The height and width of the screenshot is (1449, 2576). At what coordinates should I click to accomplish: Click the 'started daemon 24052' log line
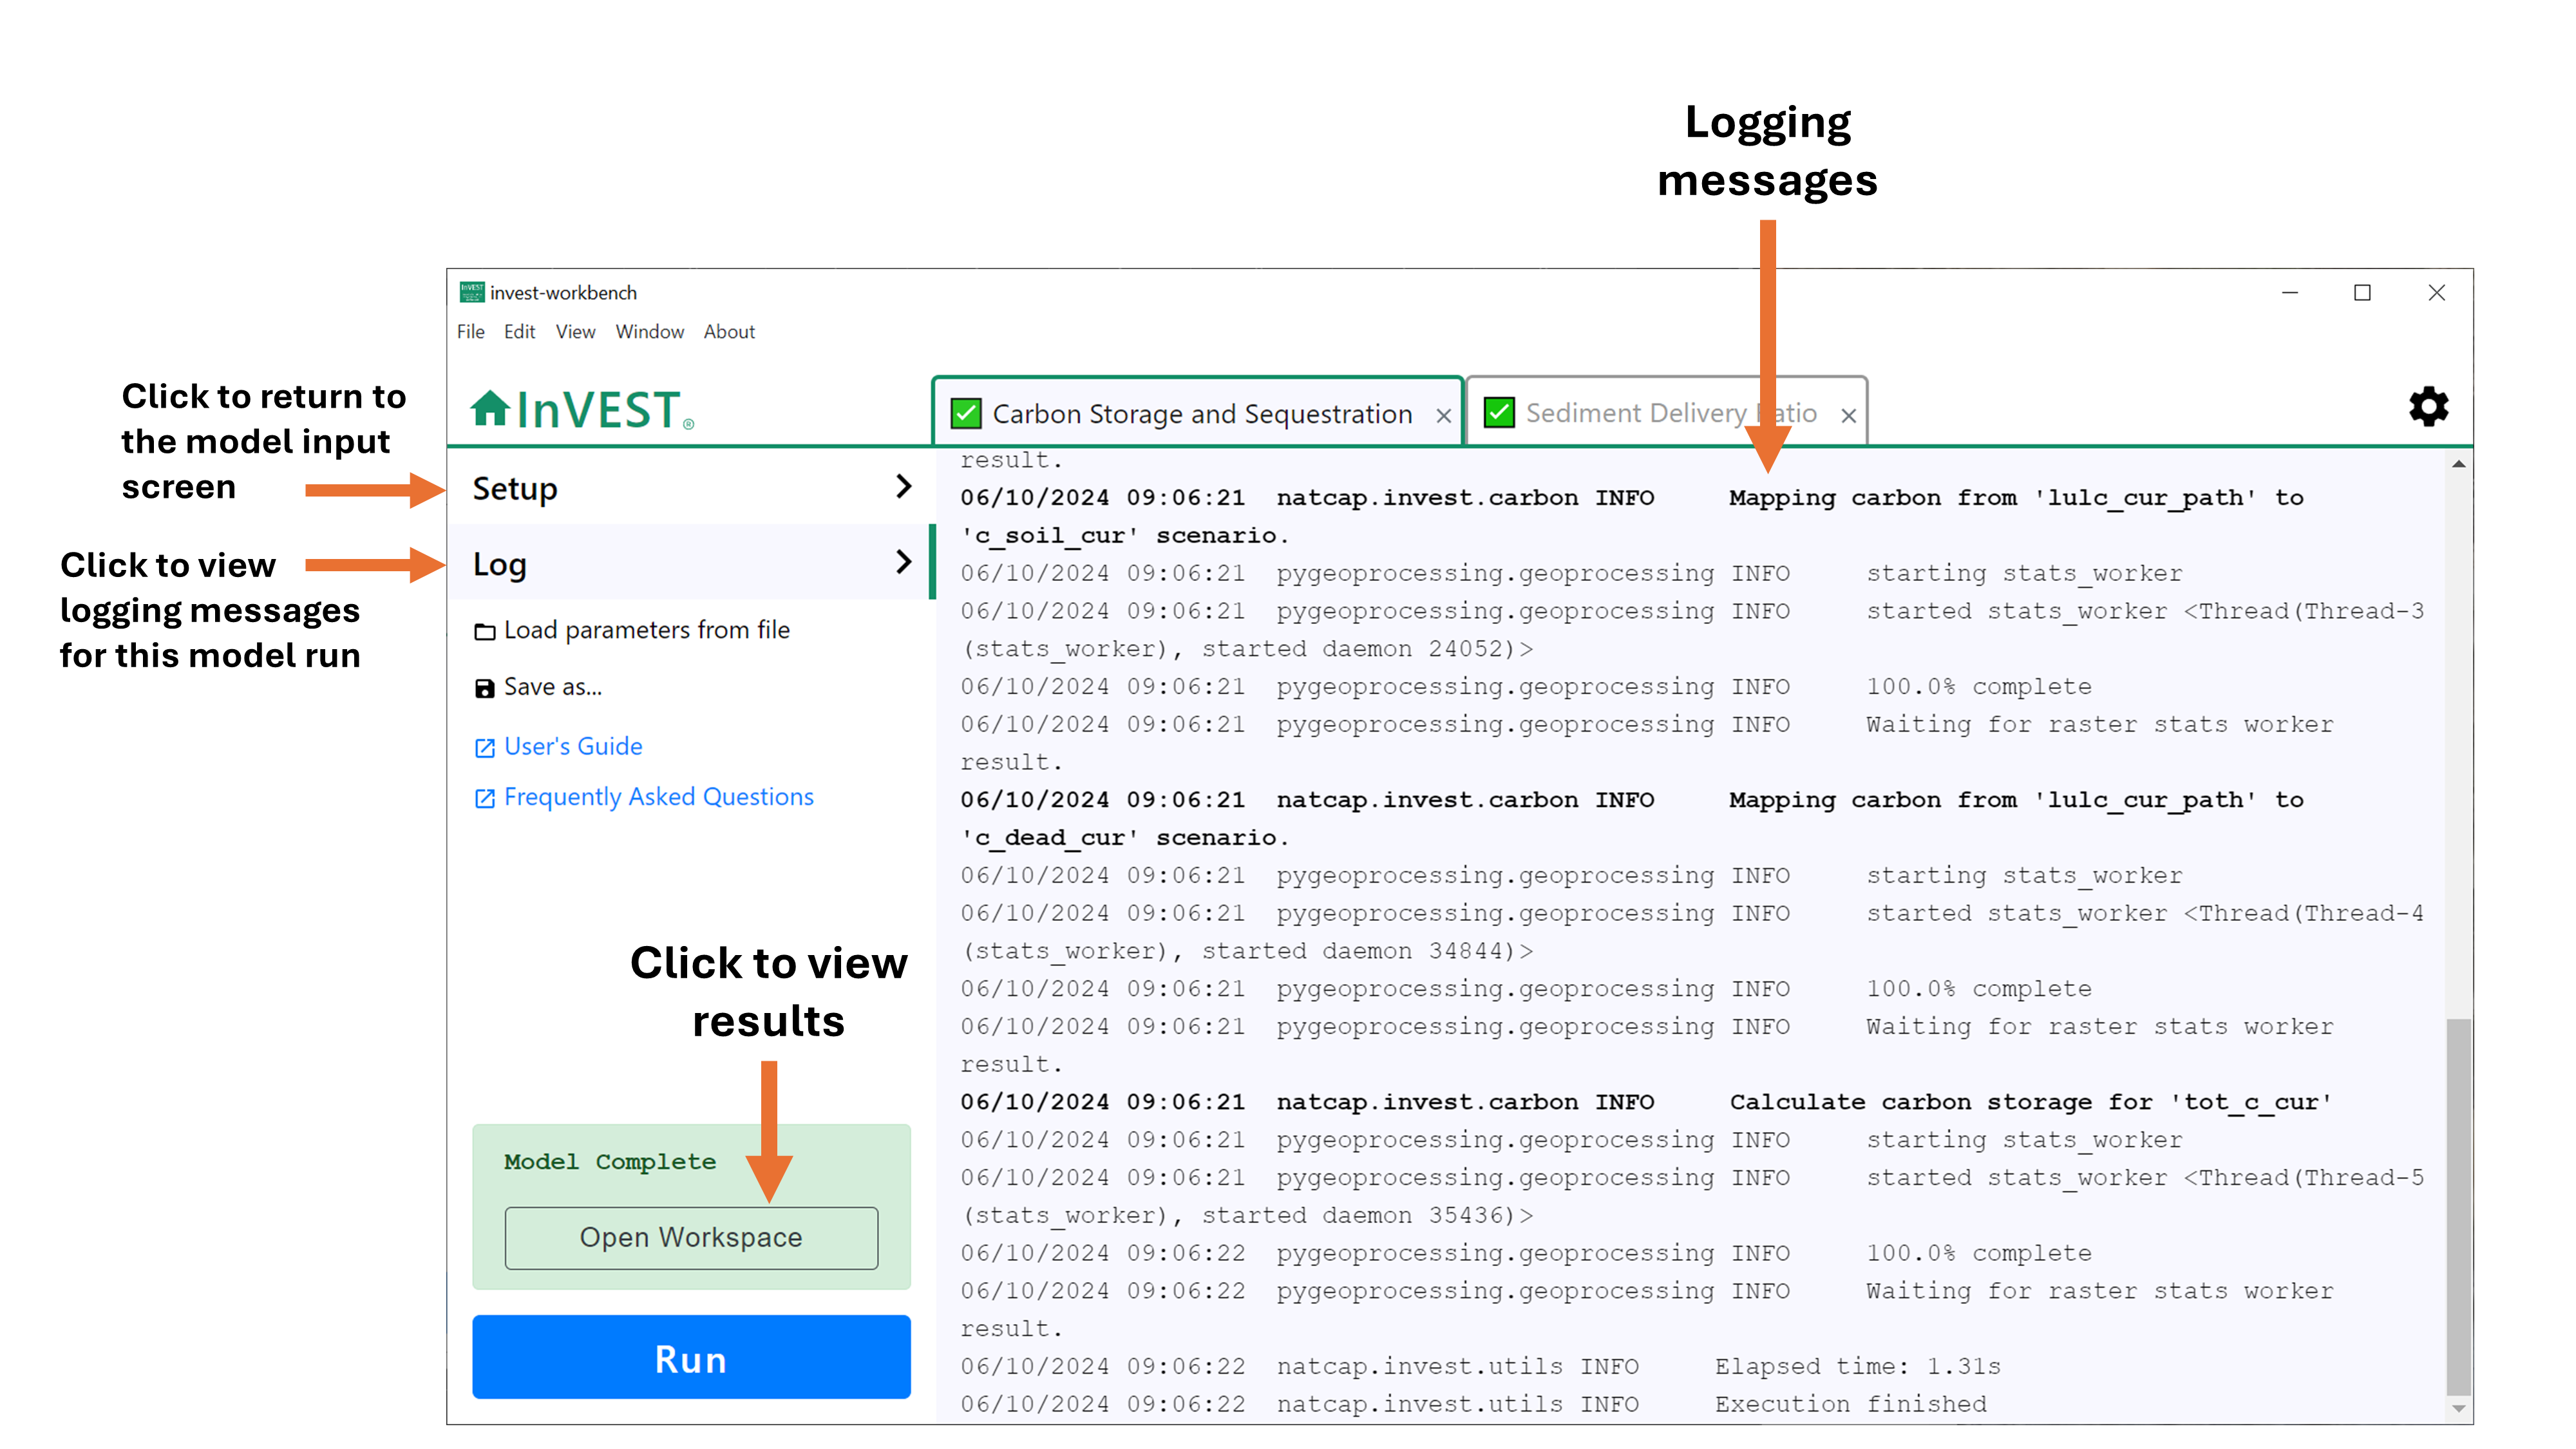[x=1247, y=649]
